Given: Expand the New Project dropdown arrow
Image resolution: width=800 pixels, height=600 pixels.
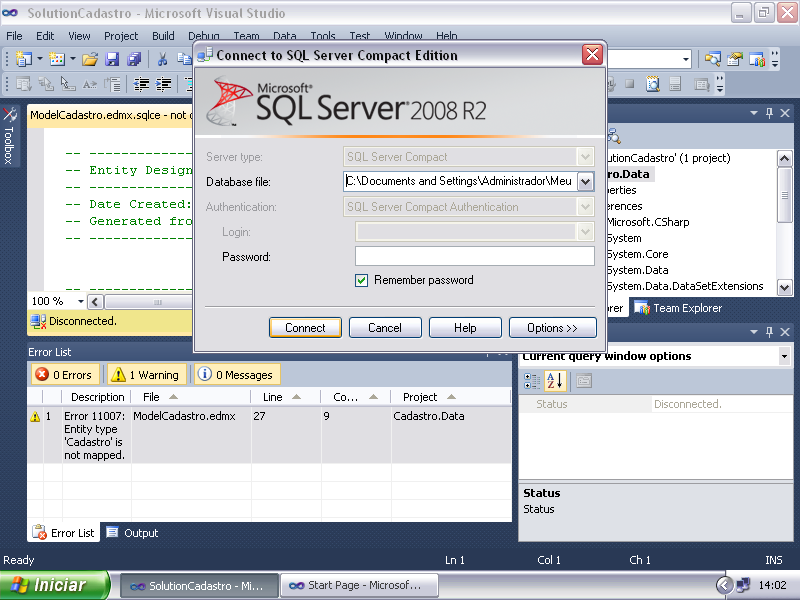Looking at the screenshot, I should 39,59.
